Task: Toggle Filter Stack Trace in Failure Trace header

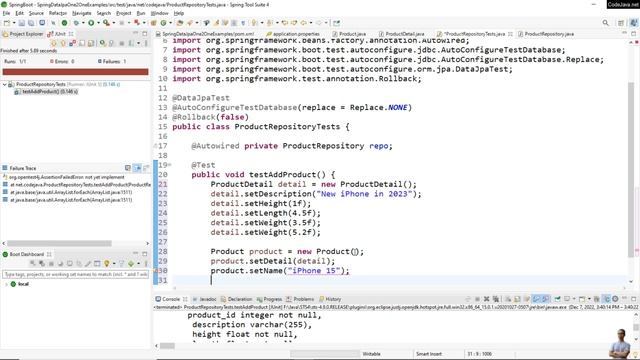Action: 138,168
